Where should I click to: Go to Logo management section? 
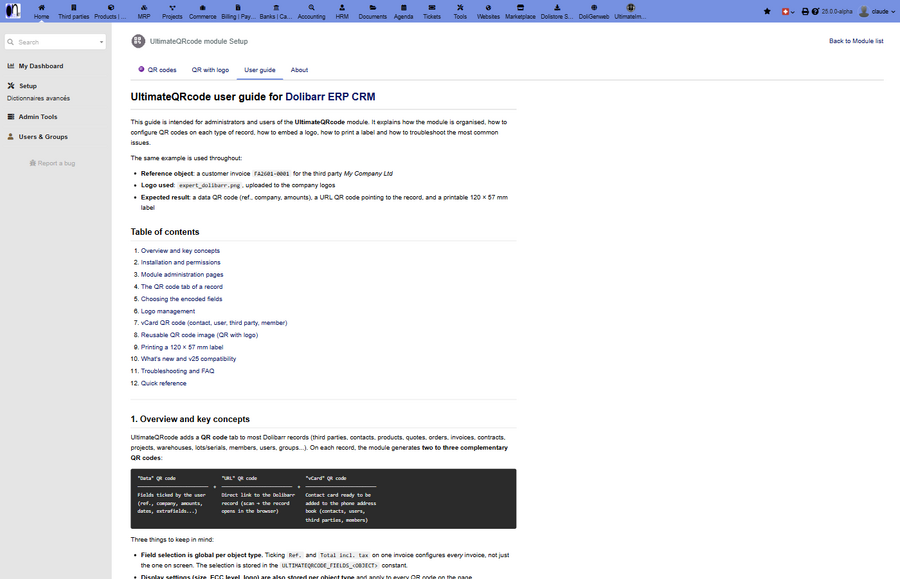pos(168,311)
